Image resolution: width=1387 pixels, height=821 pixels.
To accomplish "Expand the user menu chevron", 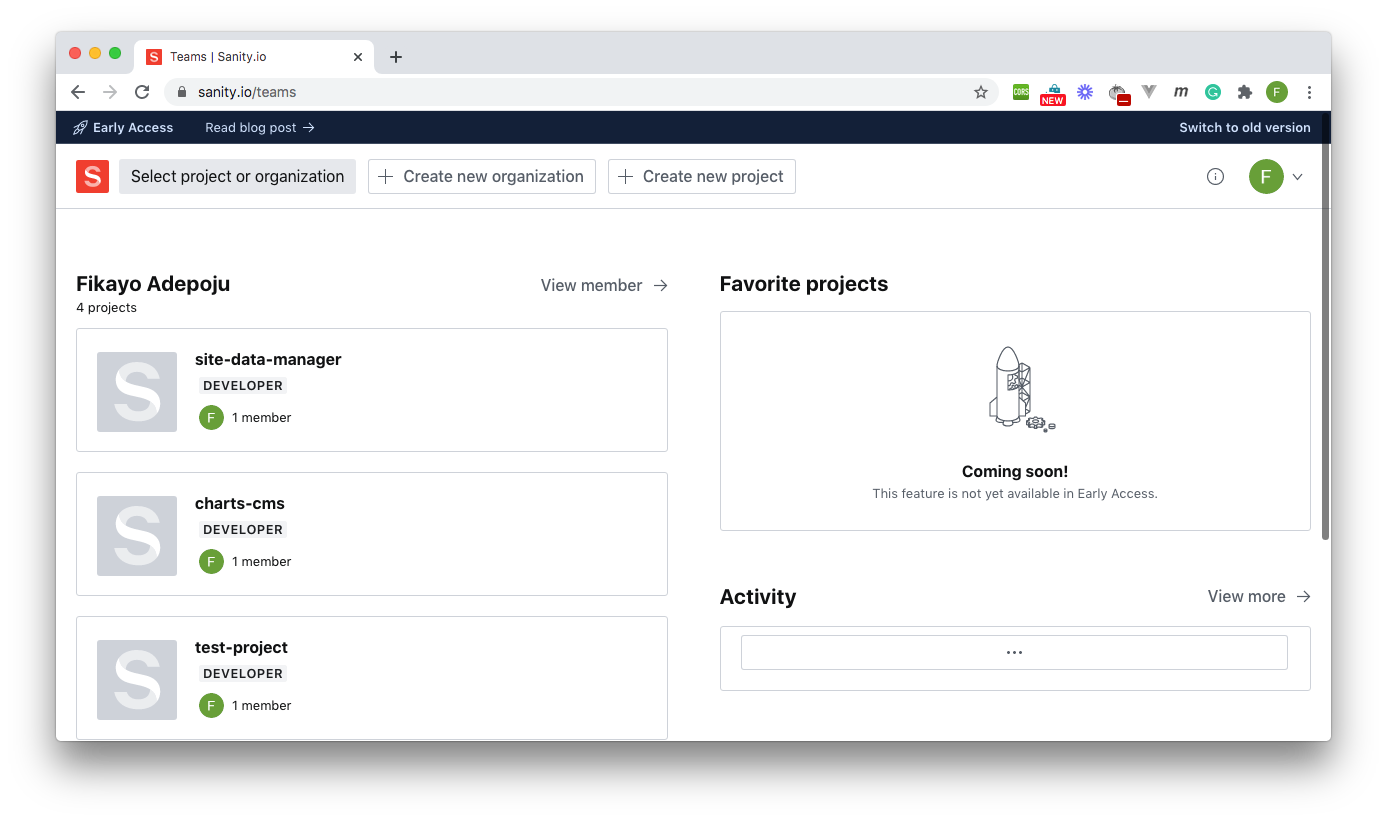I will point(1297,177).
